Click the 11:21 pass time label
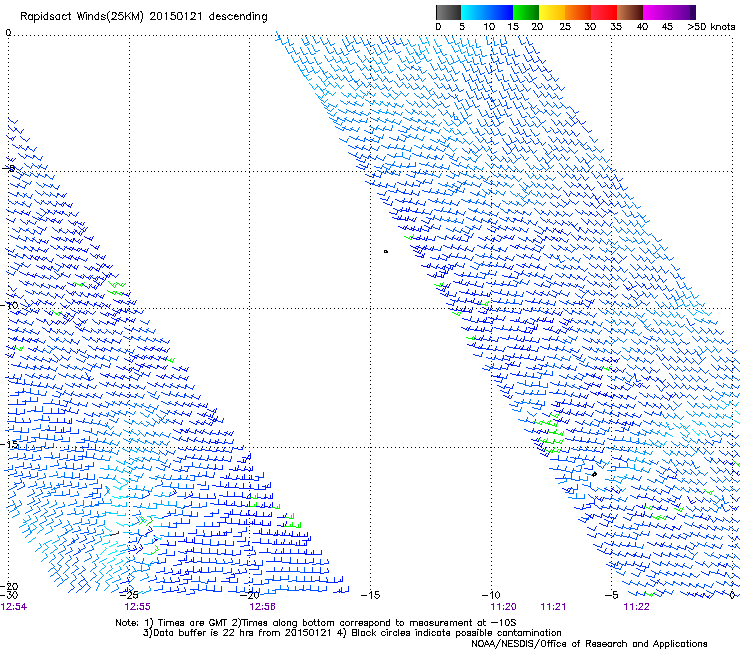Viewport: 740px width, 650px height. coord(553,607)
